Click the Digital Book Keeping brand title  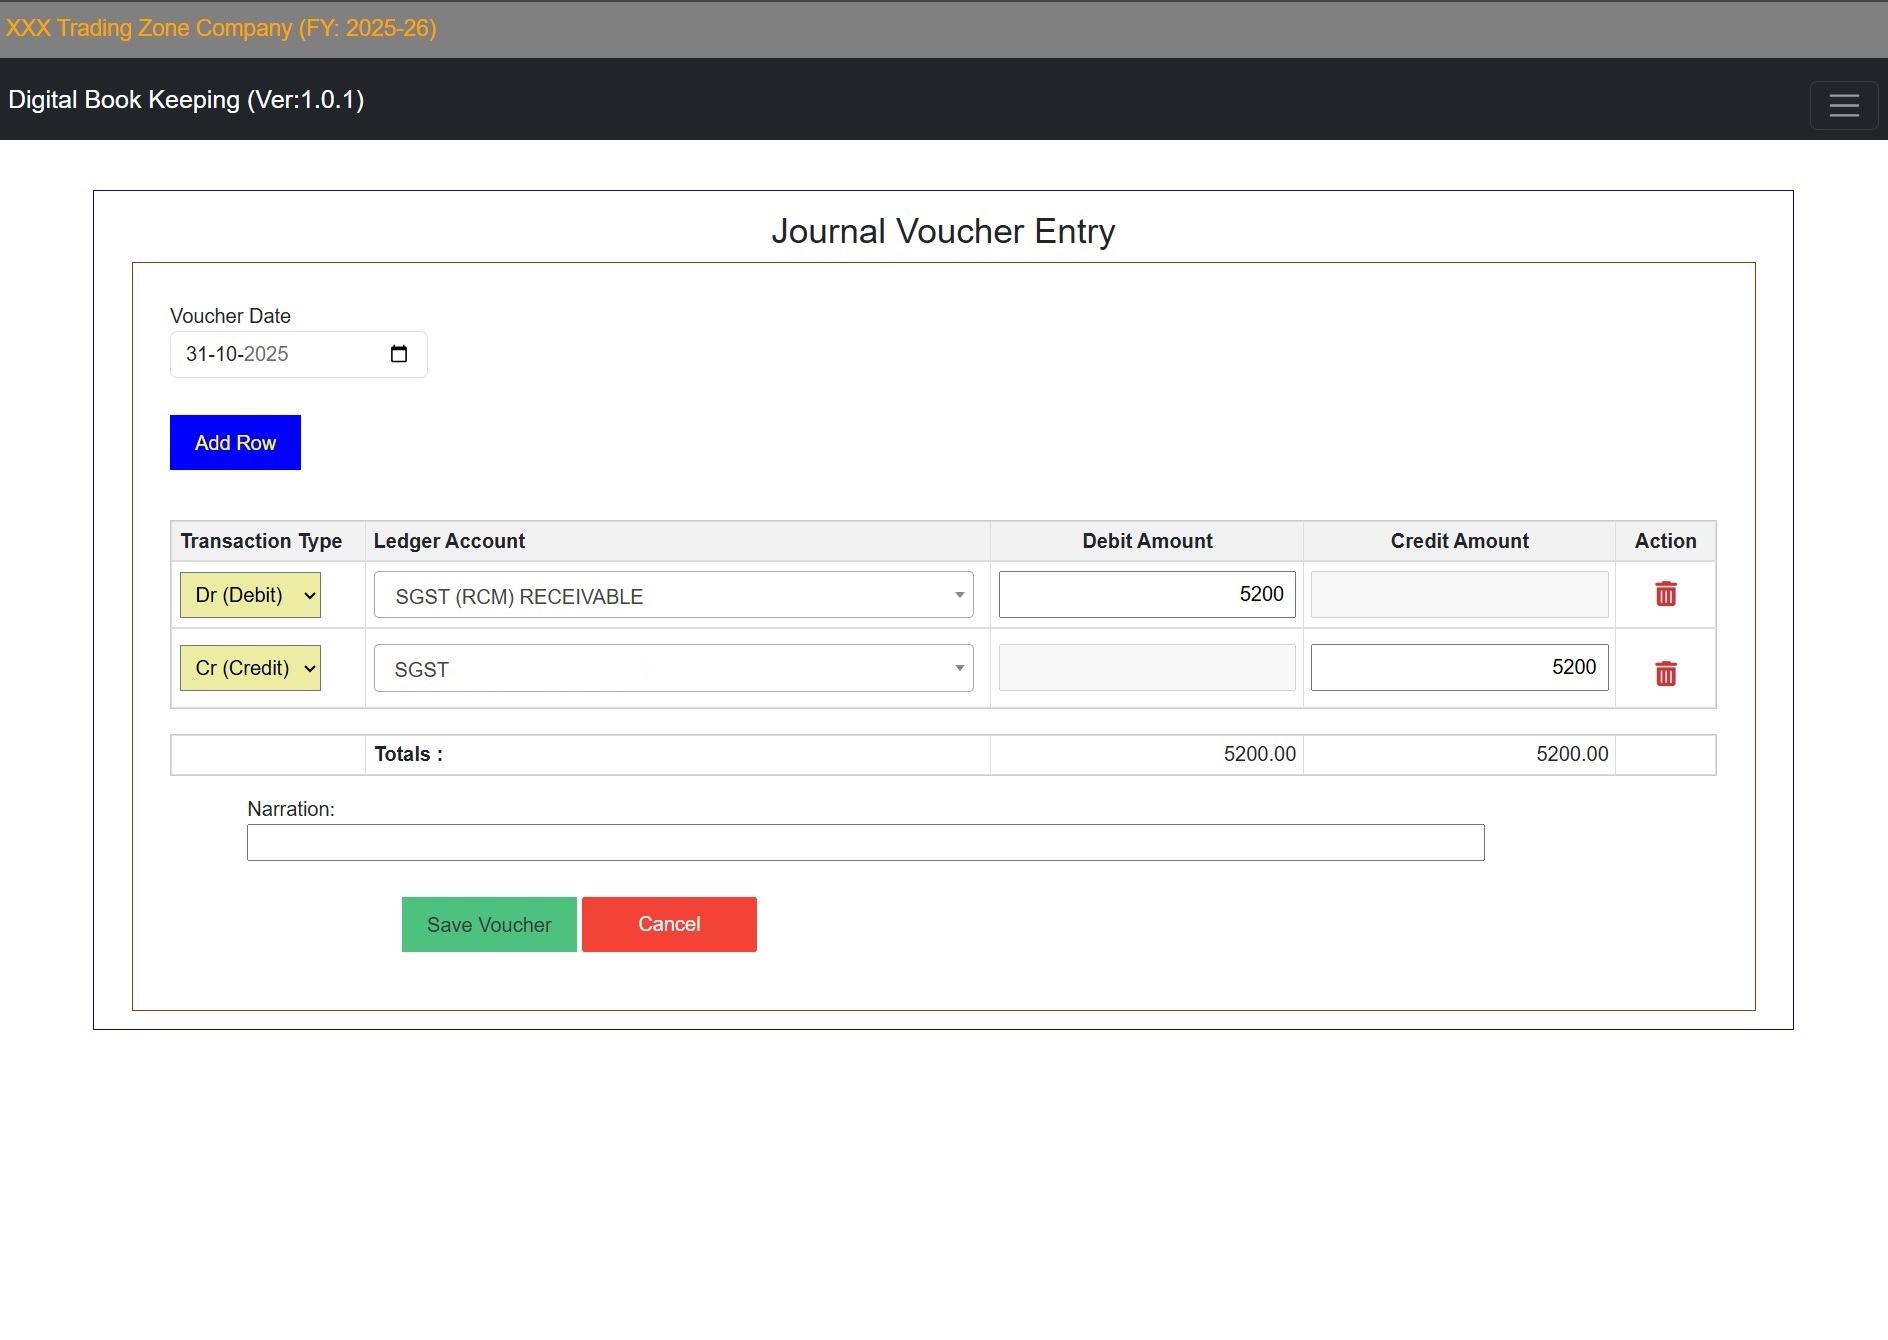tap(186, 100)
